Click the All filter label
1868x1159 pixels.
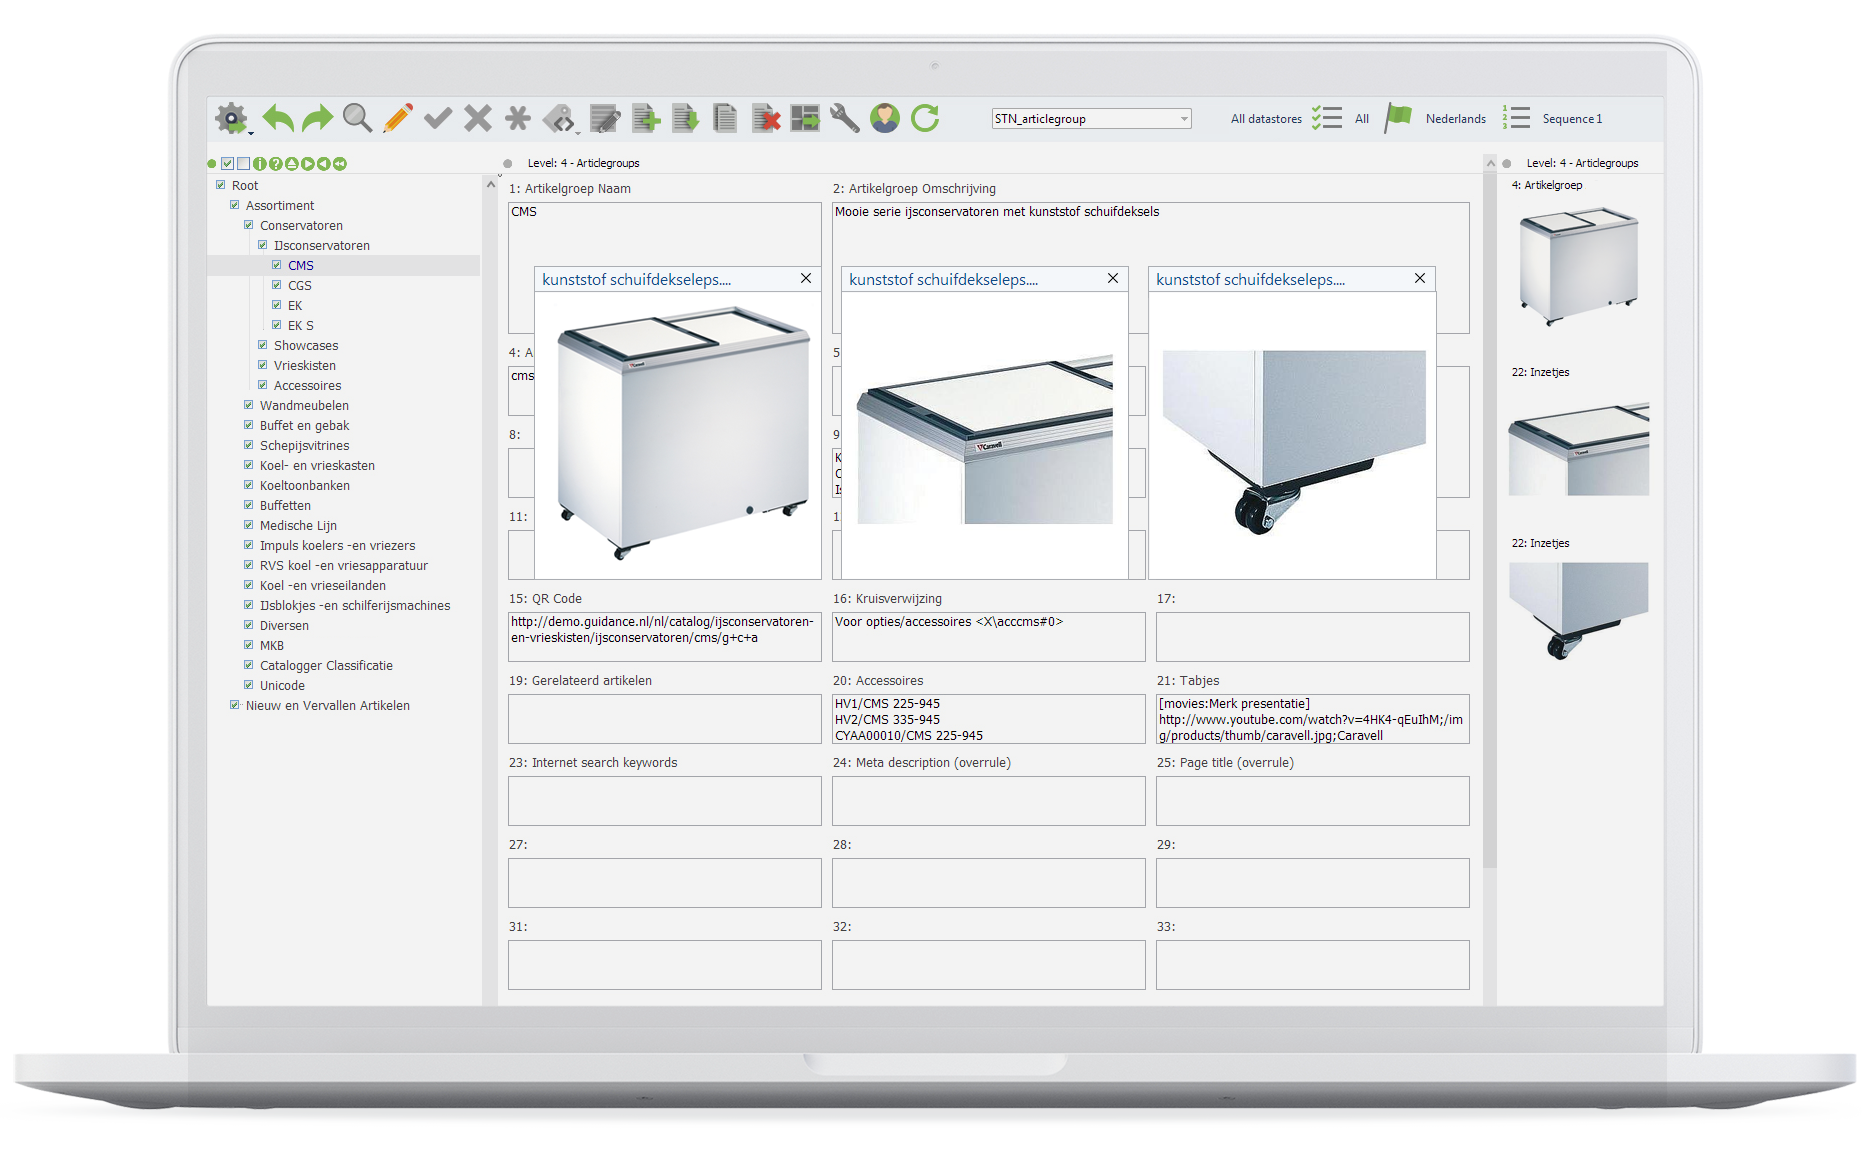coord(1362,119)
